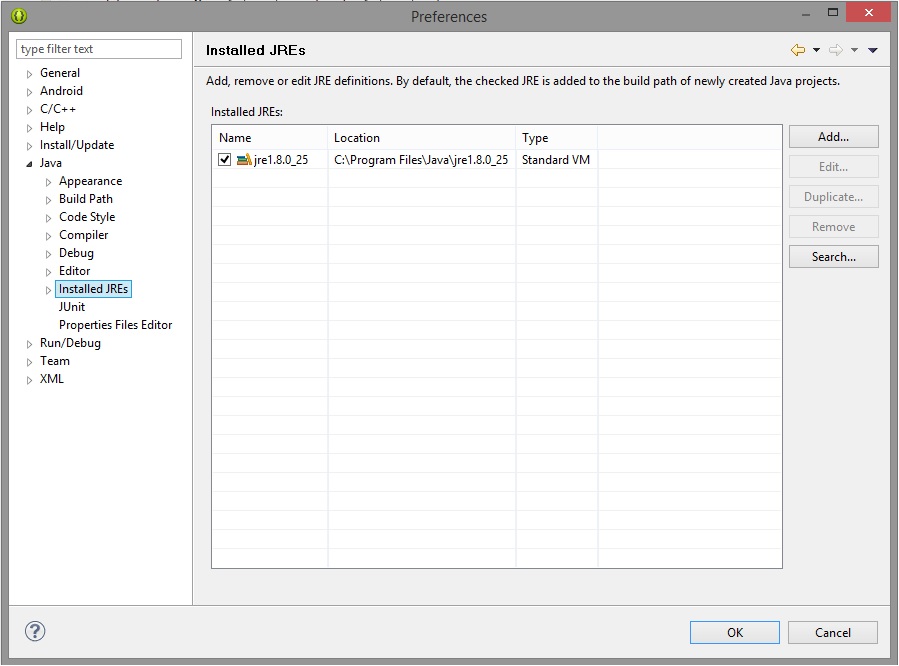899x666 pixels.
Task: Expand the Run/Debug tree node
Action: pyautogui.click(x=29, y=344)
